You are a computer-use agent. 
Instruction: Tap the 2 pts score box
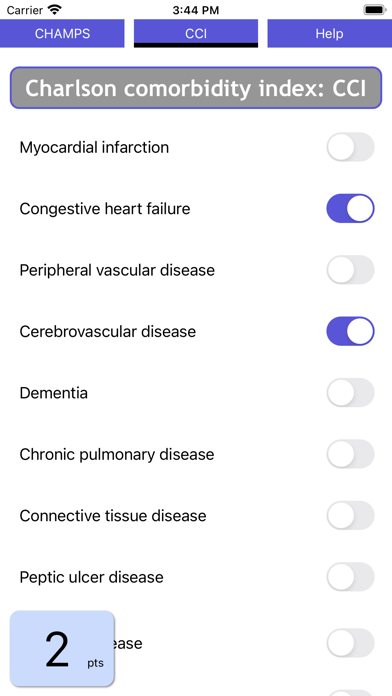(62, 648)
